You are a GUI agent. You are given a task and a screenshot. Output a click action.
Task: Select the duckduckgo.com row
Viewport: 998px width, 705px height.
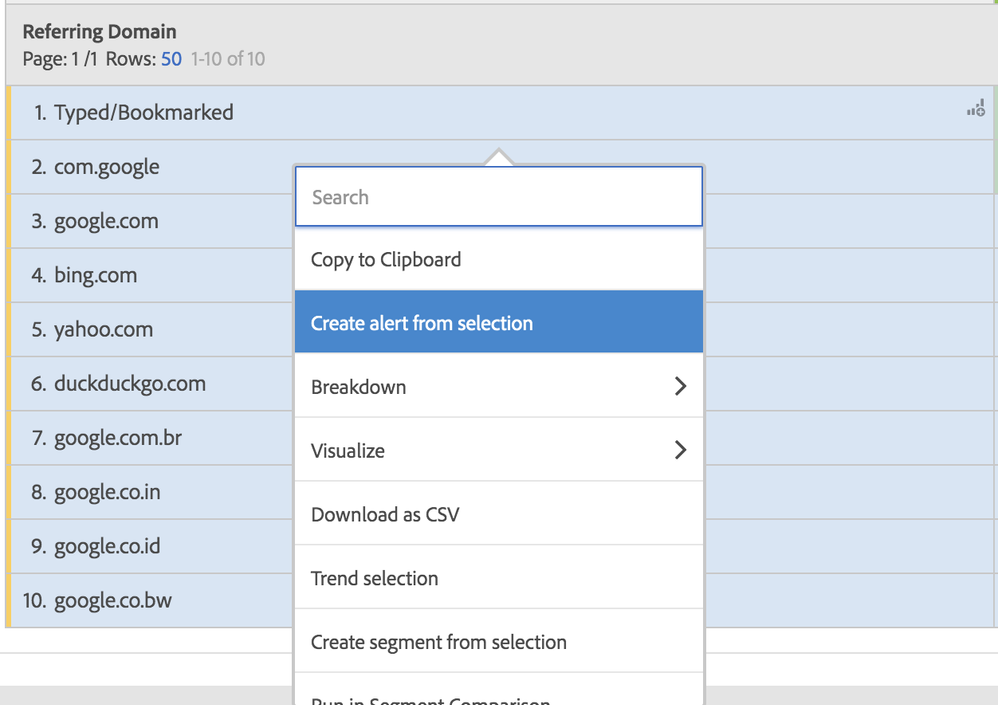click(129, 384)
